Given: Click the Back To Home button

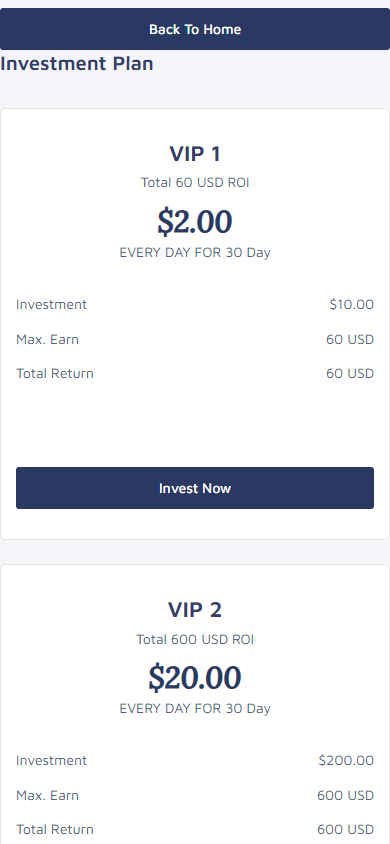Looking at the screenshot, I should coord(195,29).
